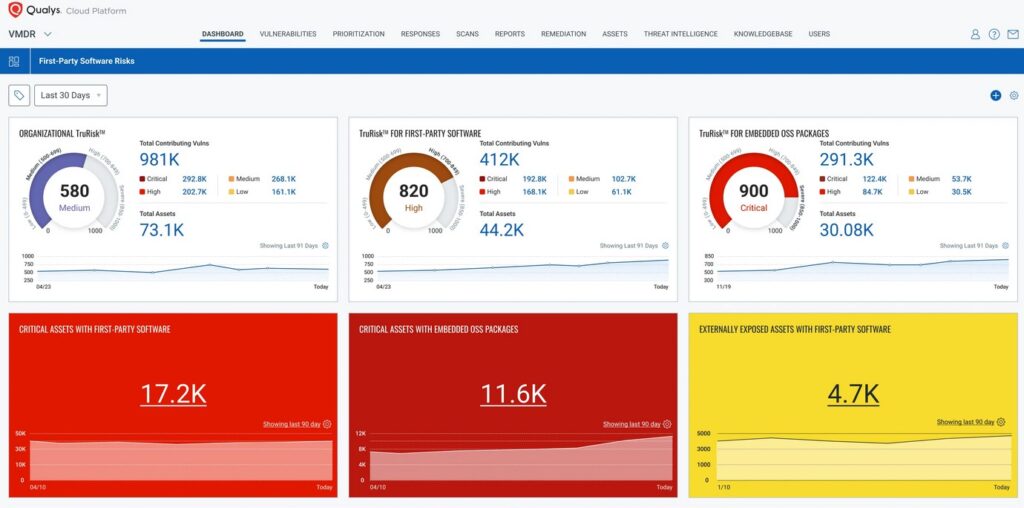Go to the Remediation tab

click(x=564, y=34)
